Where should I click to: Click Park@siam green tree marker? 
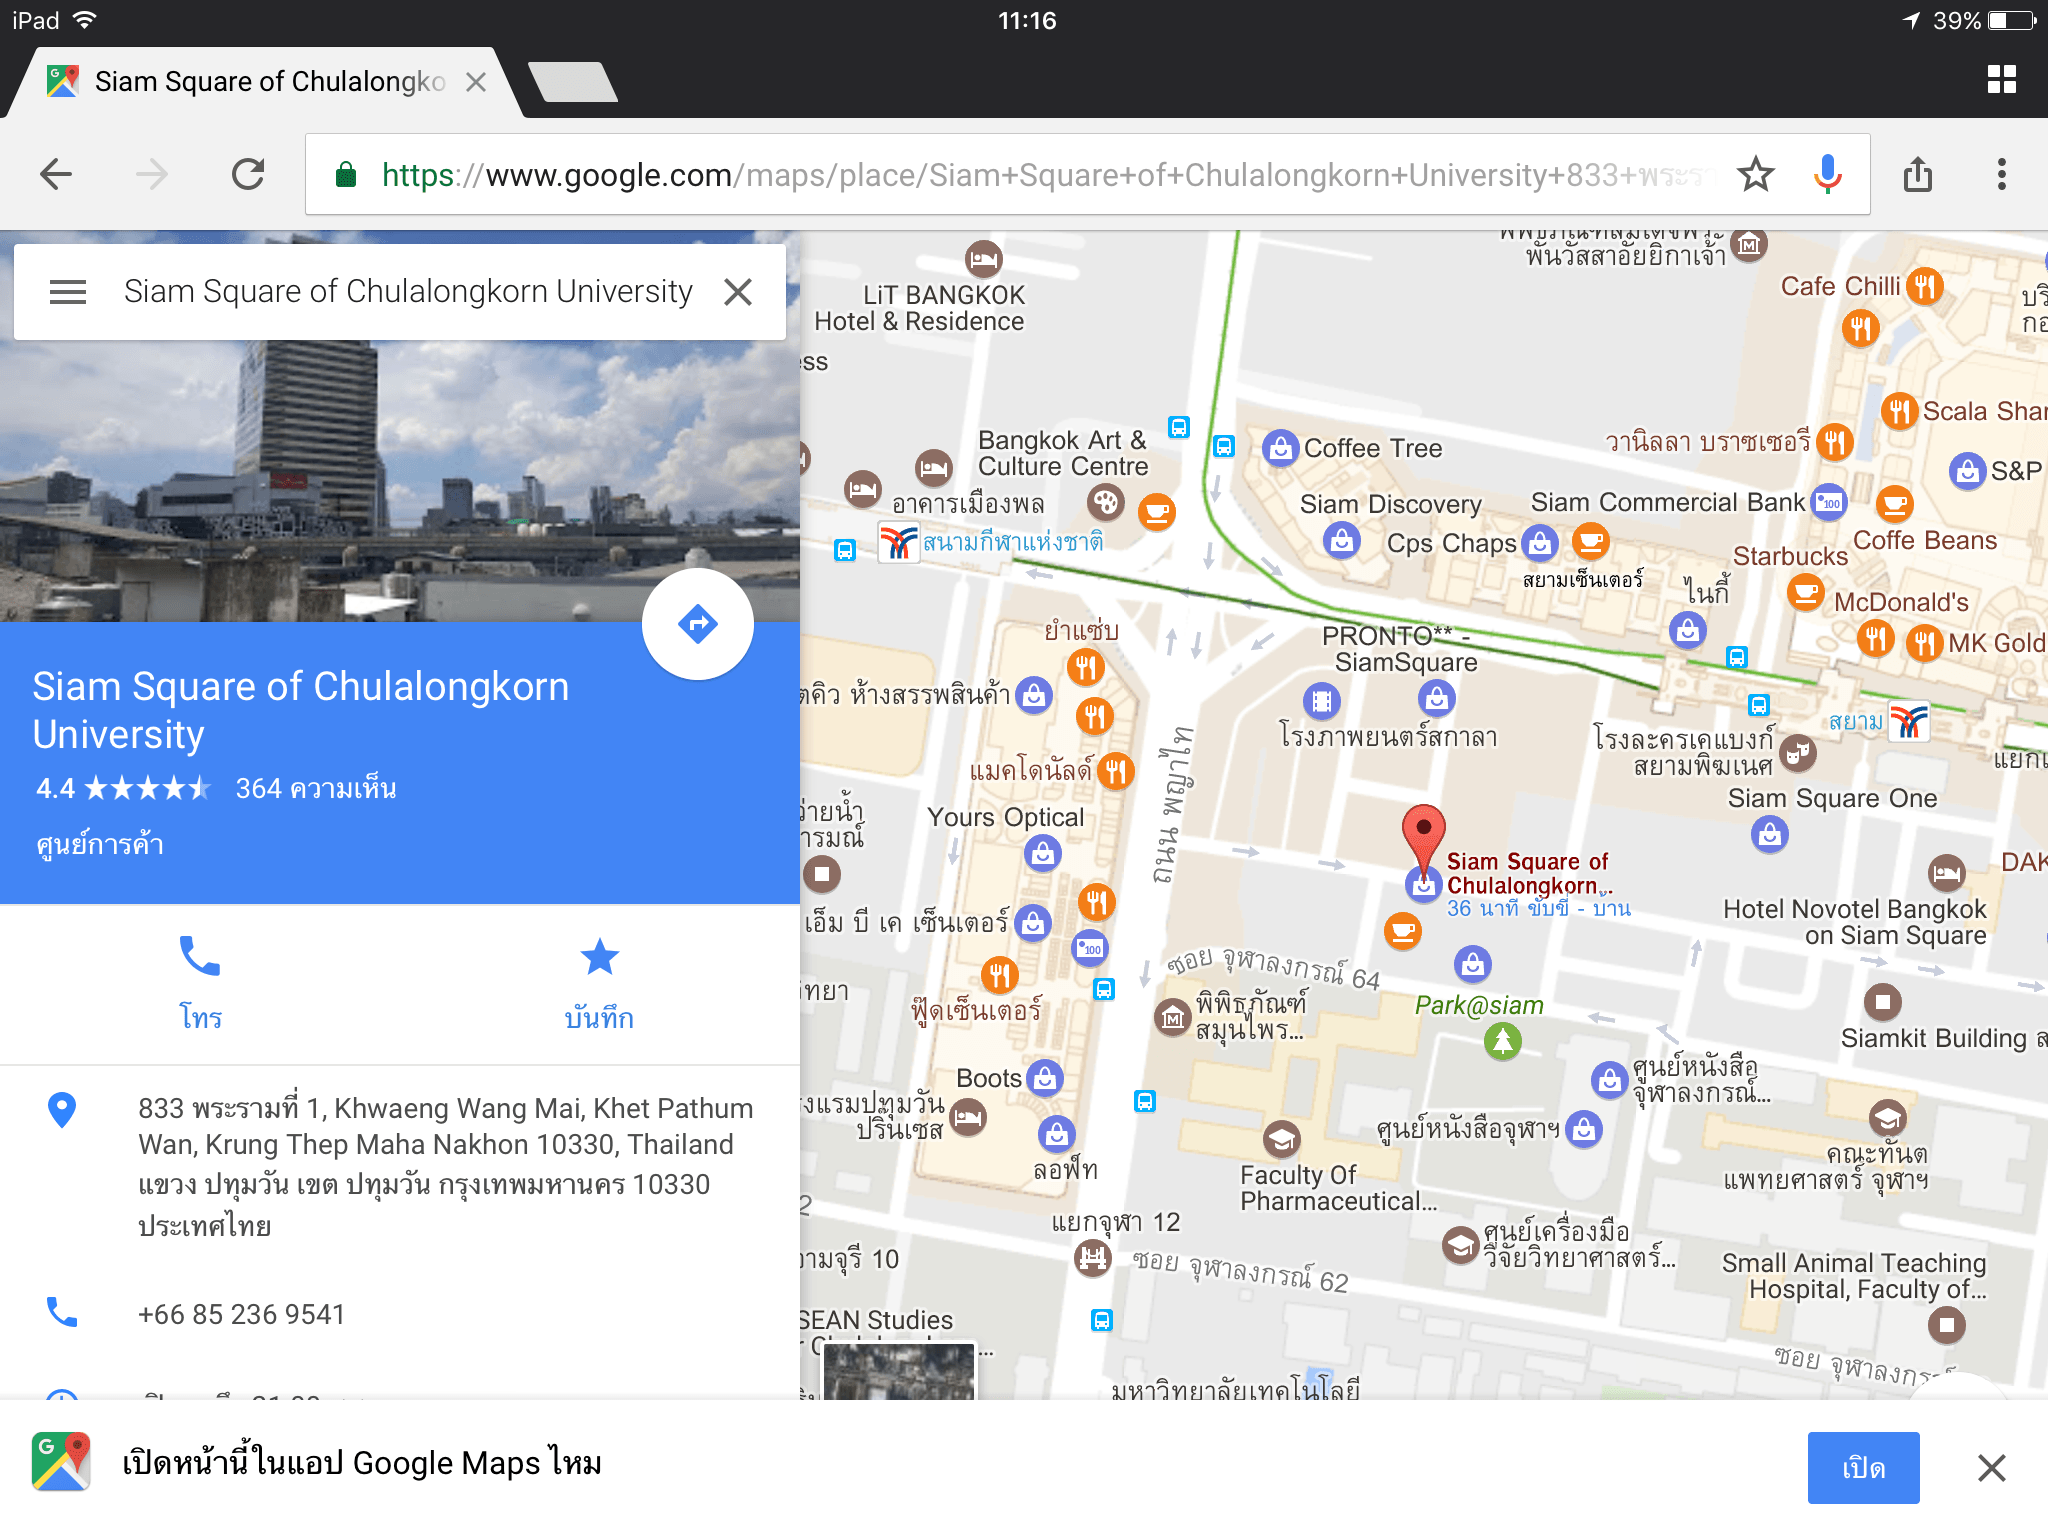tap(1502, 1042)
